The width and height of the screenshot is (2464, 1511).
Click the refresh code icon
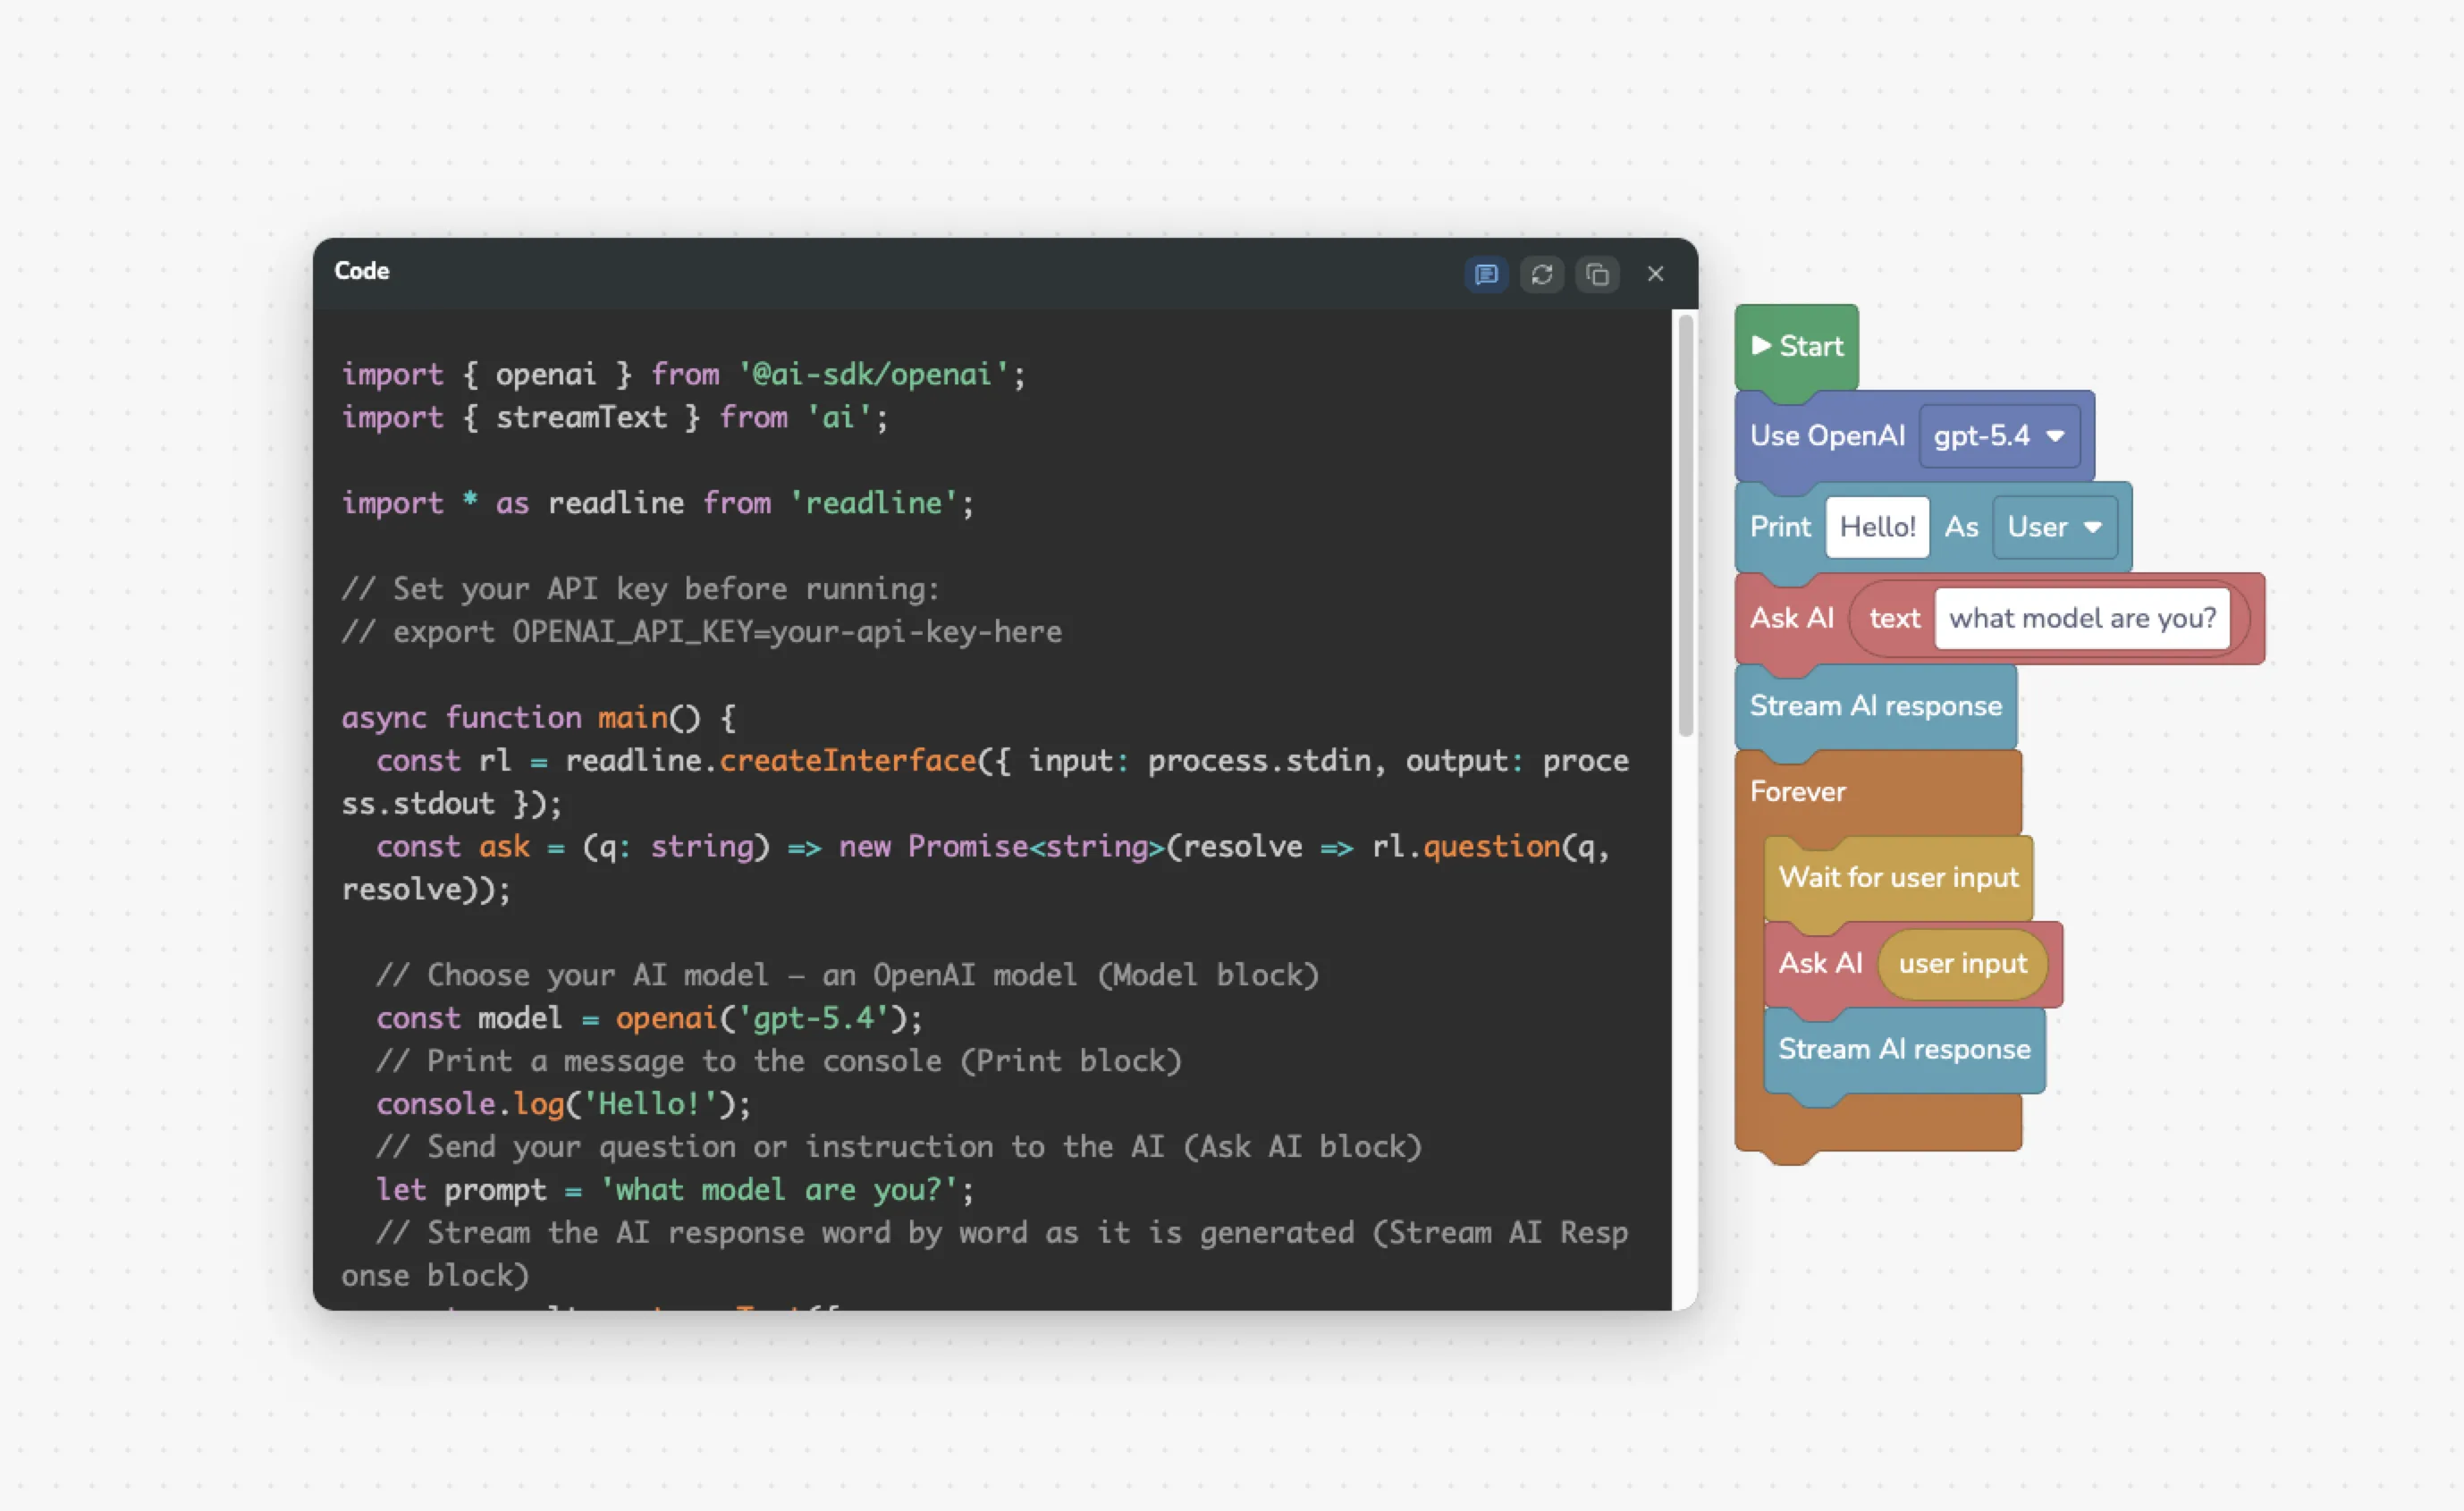[x=1542, y=274]
